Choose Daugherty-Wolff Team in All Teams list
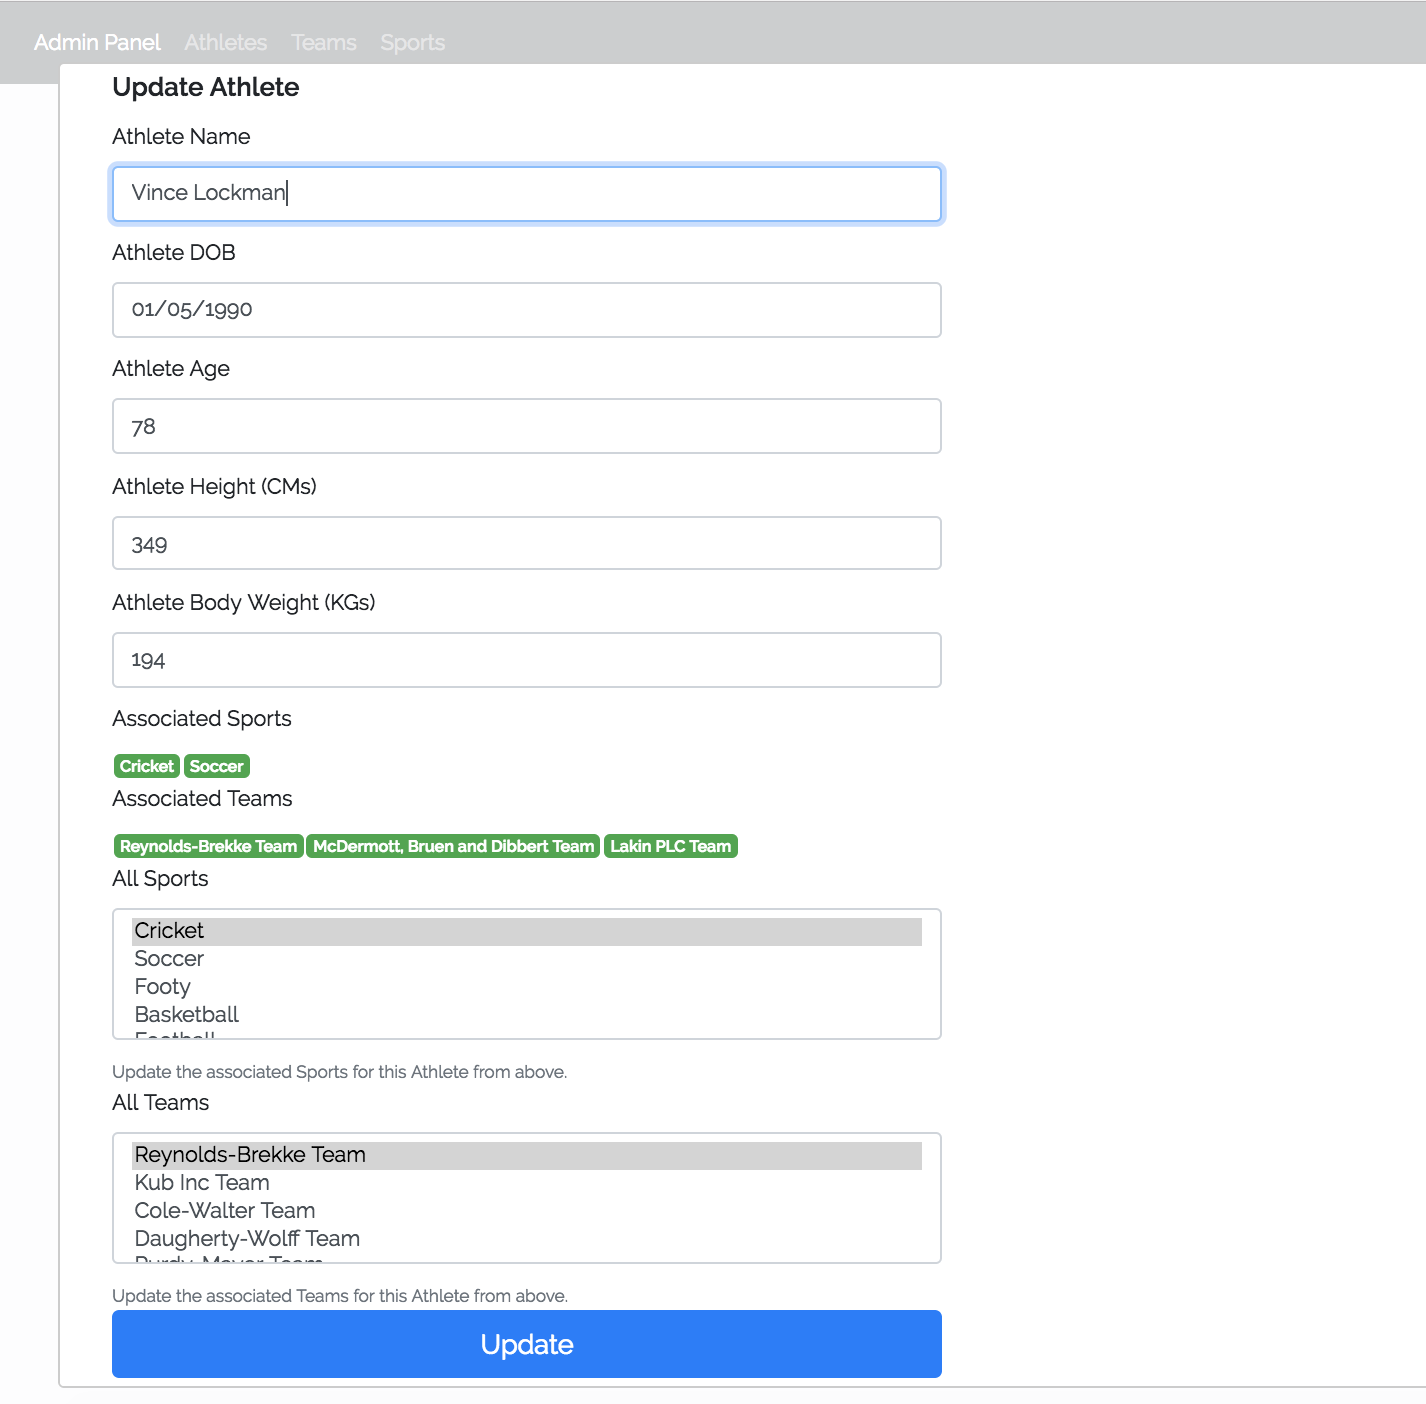 tap(247, 1239)
